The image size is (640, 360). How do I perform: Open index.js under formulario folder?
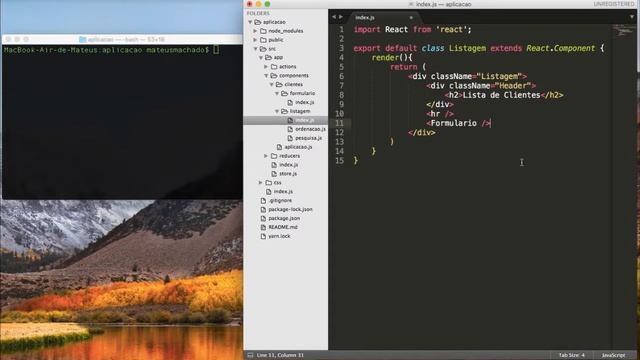coord(304,102)
